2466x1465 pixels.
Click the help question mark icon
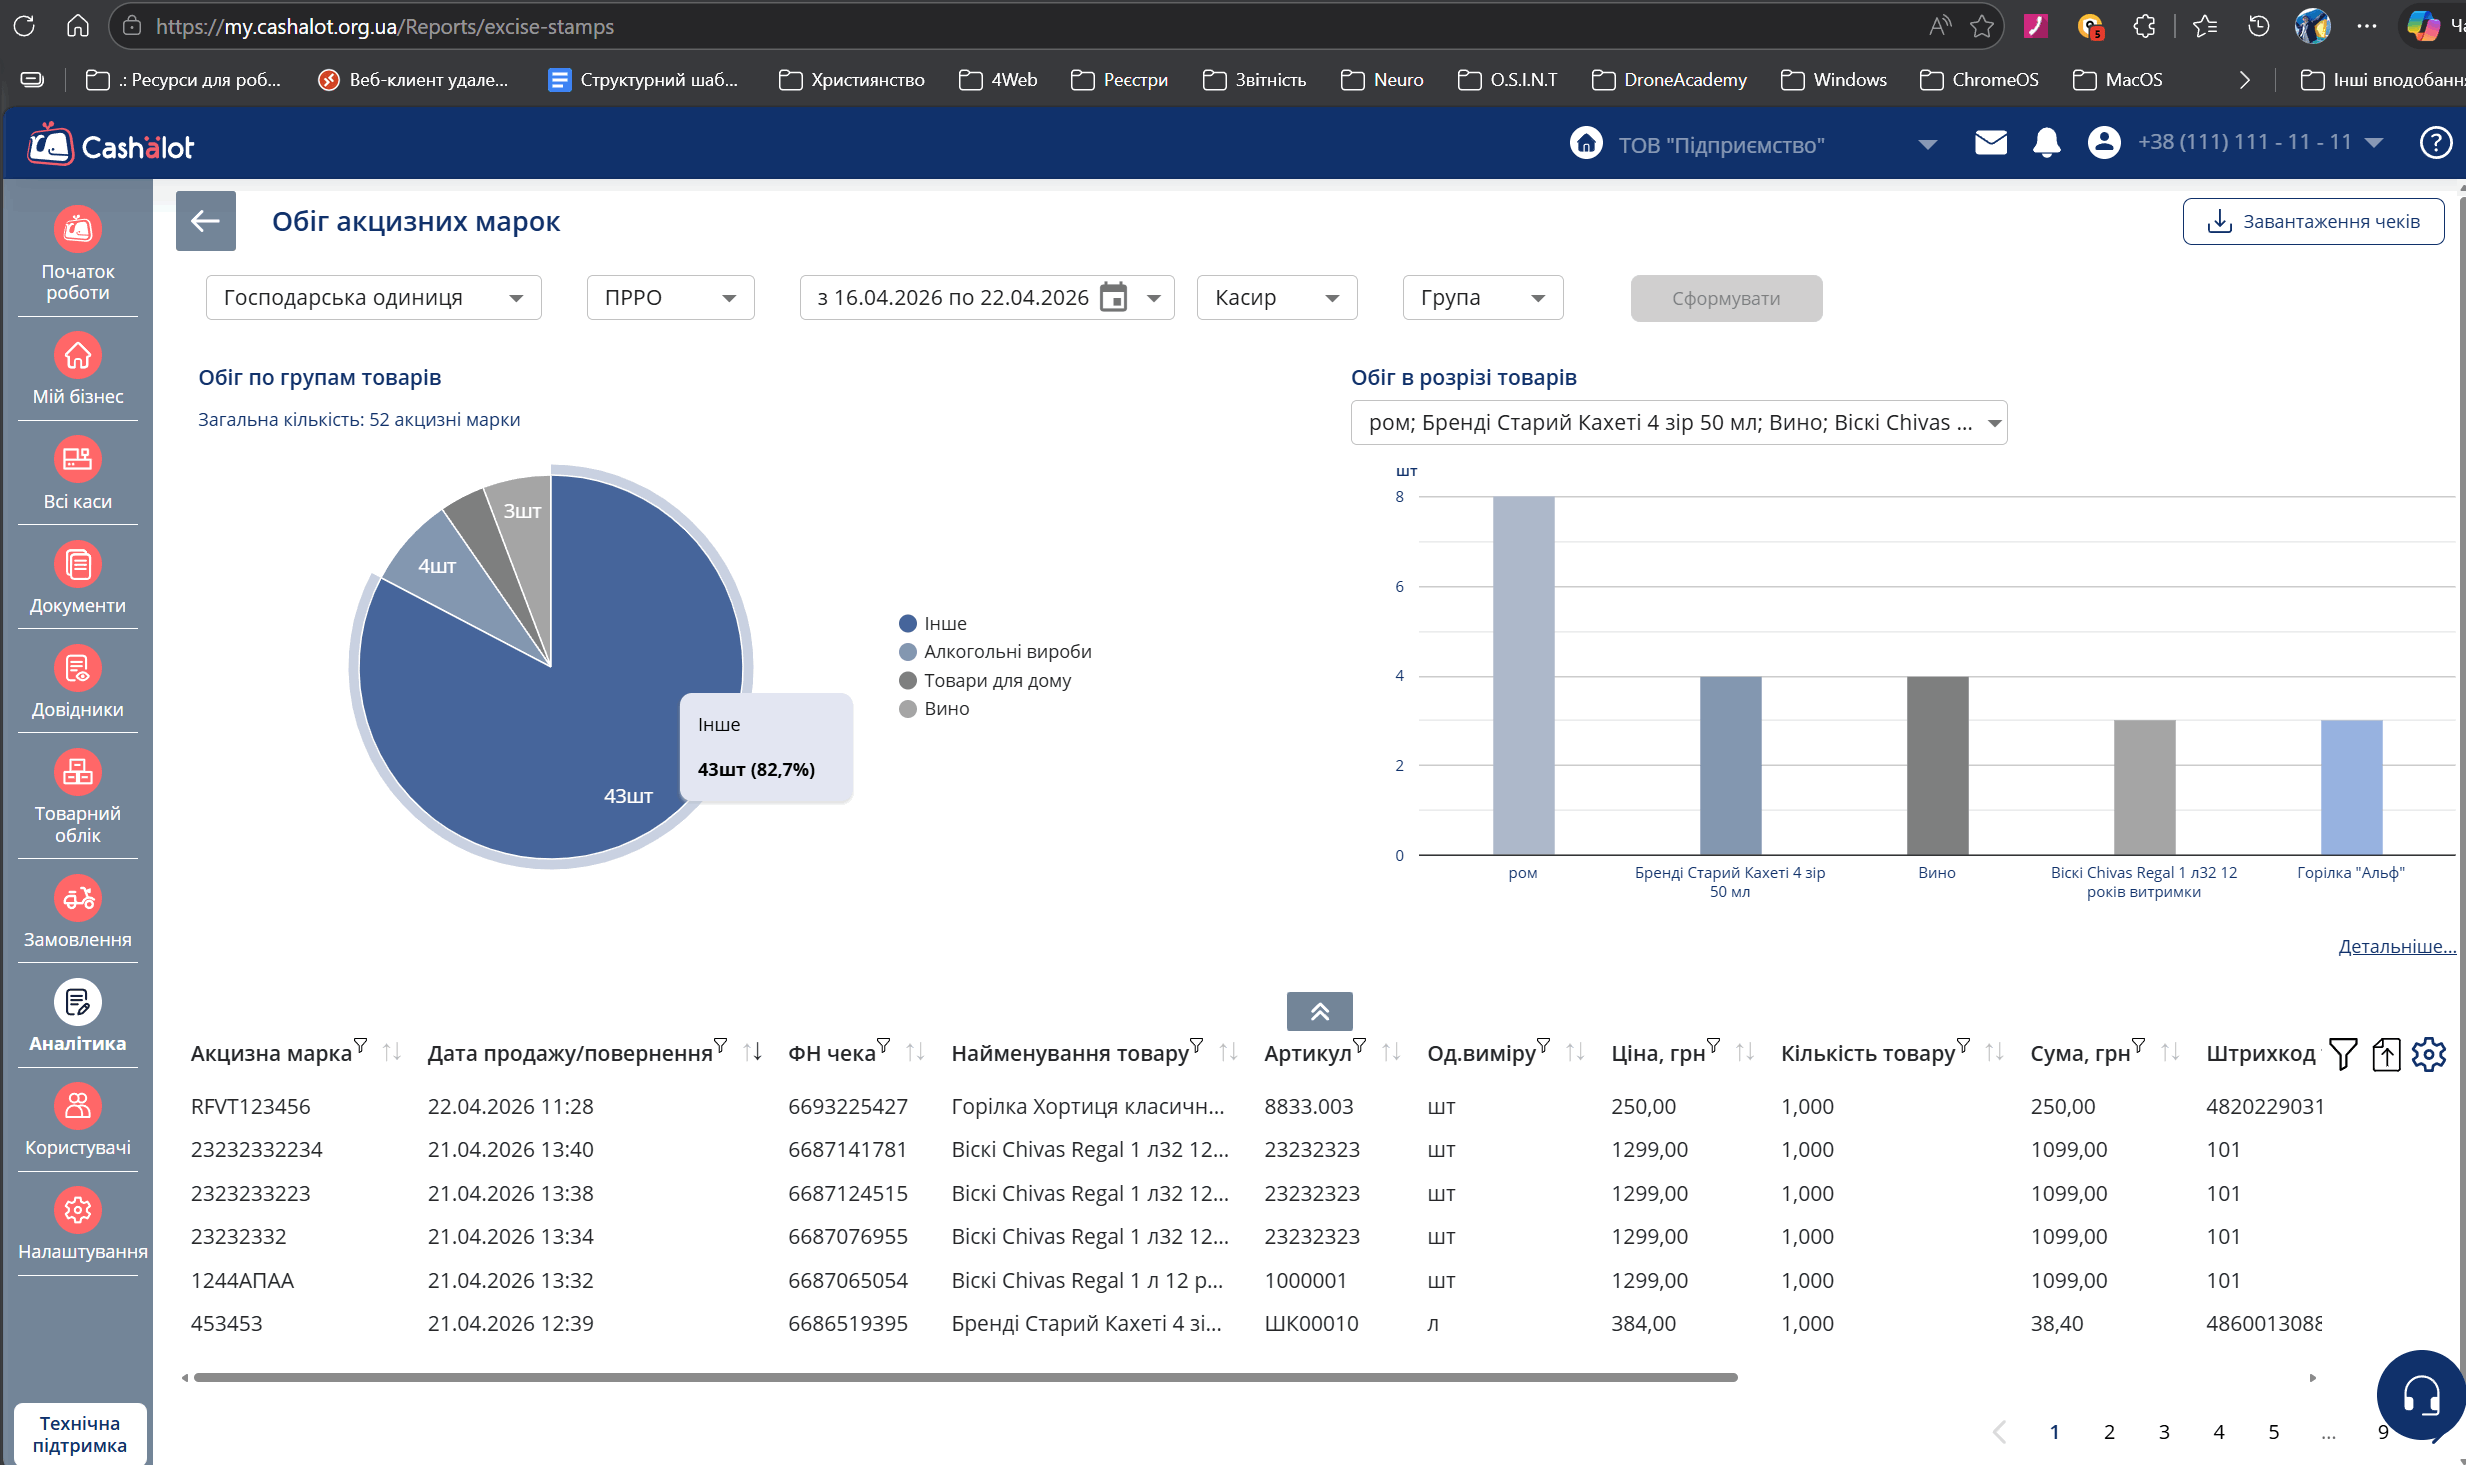pos(2435,143)
